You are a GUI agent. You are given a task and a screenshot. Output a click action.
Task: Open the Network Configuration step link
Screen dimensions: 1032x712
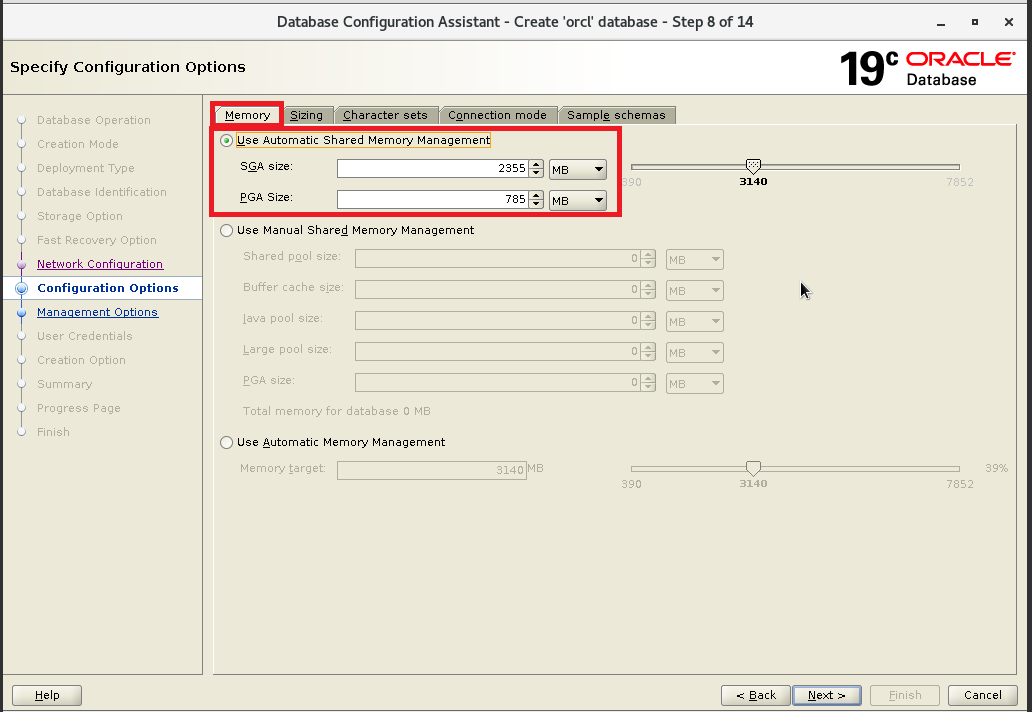pyautogui.click(x=100, y=264)
